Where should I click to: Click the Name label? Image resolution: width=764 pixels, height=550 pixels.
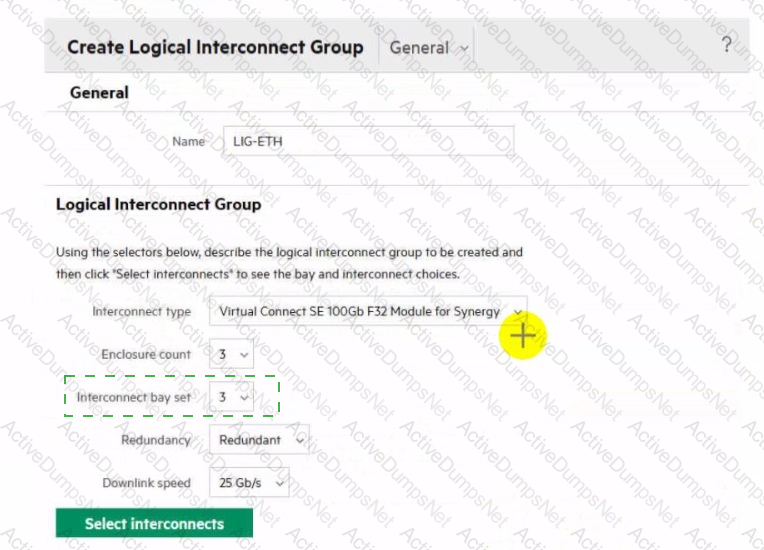[x=188, y=142]
